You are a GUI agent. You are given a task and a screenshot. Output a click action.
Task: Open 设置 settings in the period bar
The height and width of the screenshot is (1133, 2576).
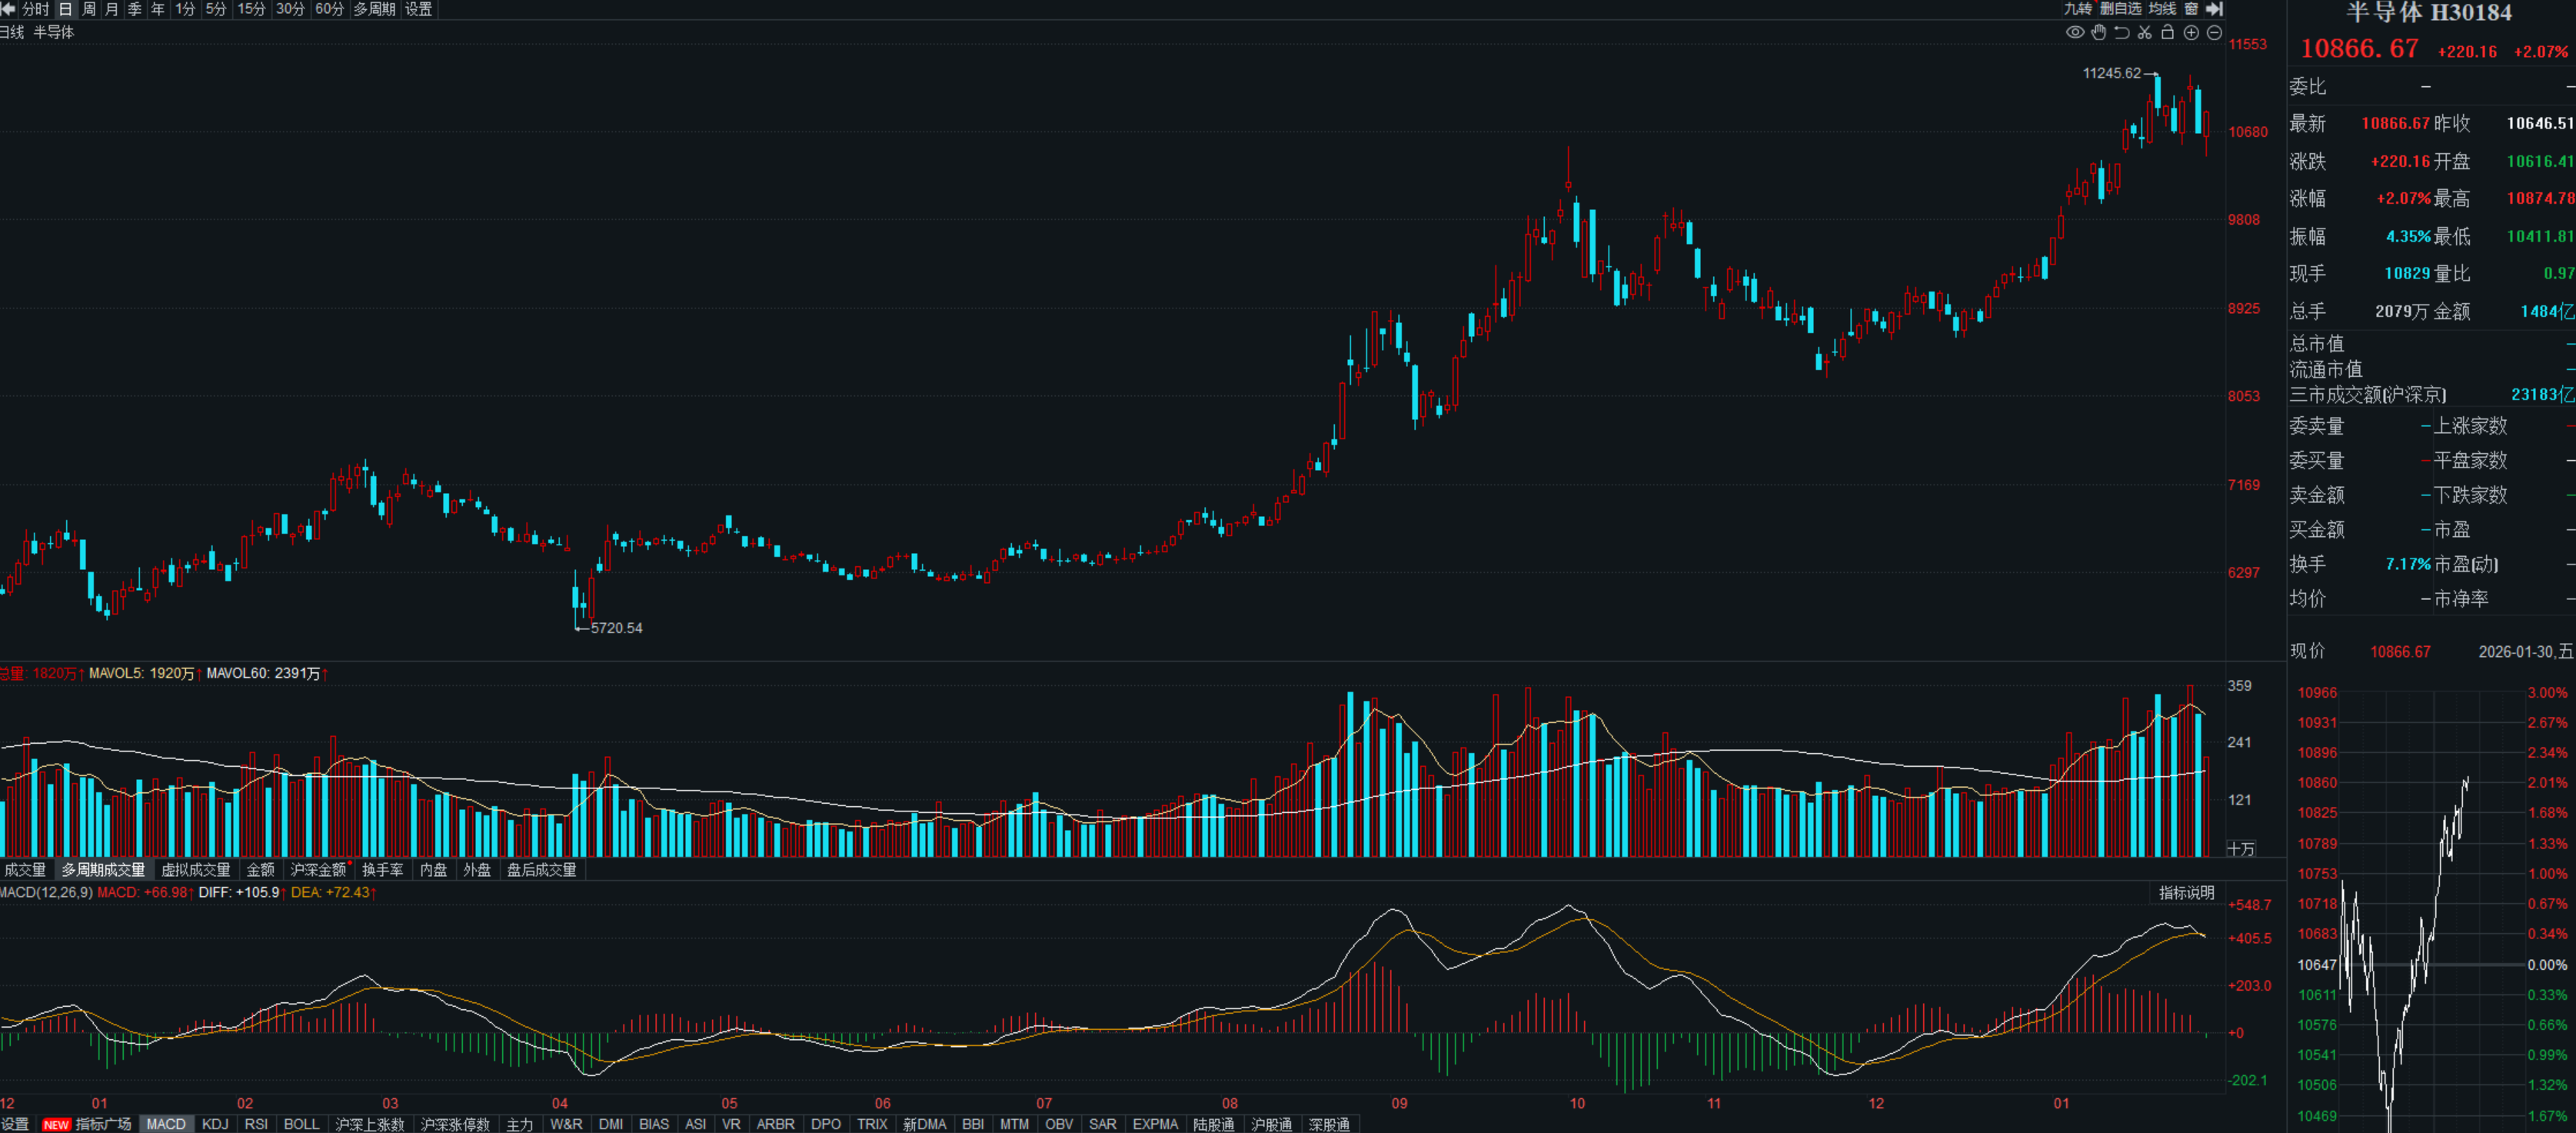click(418, 9)
